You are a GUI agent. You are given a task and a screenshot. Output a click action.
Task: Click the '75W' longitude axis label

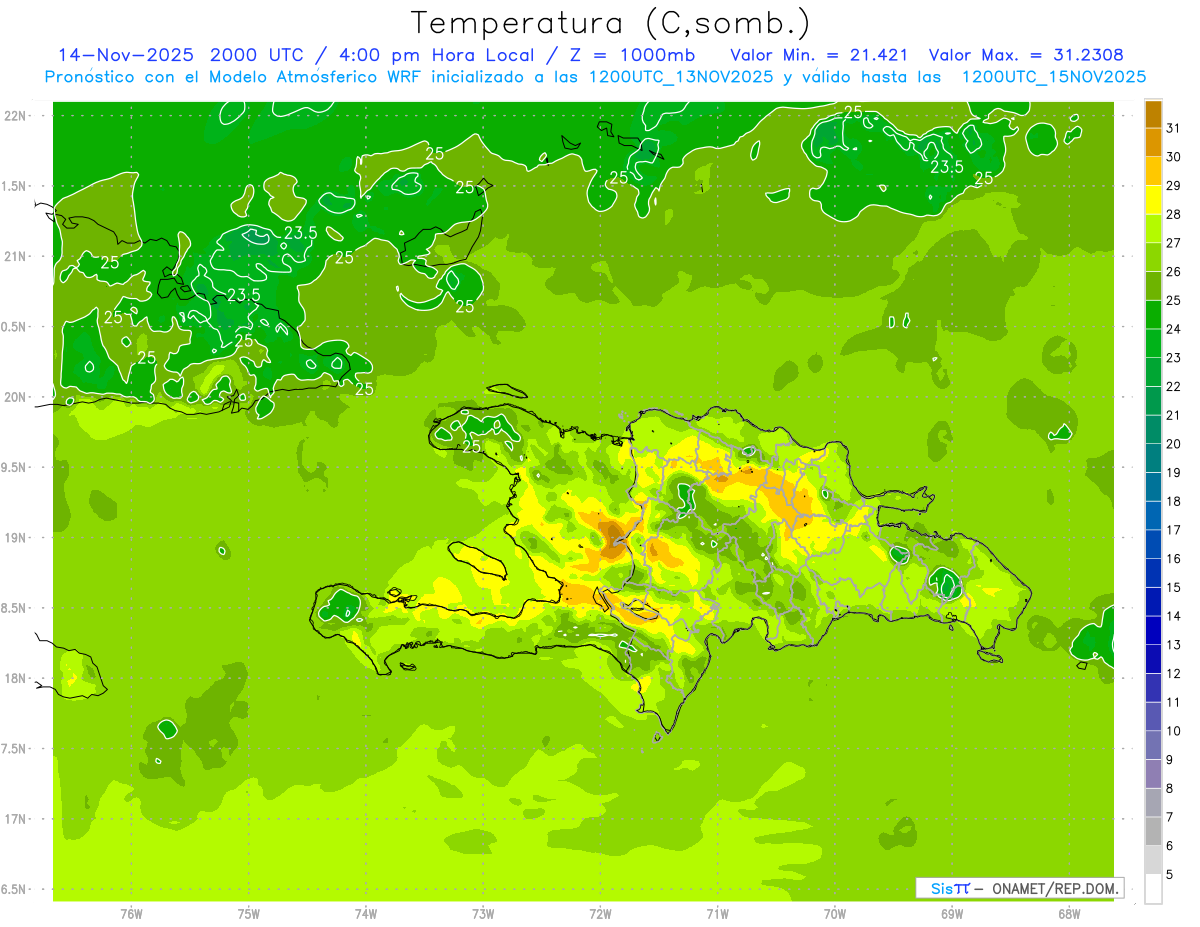click(248, 914)
